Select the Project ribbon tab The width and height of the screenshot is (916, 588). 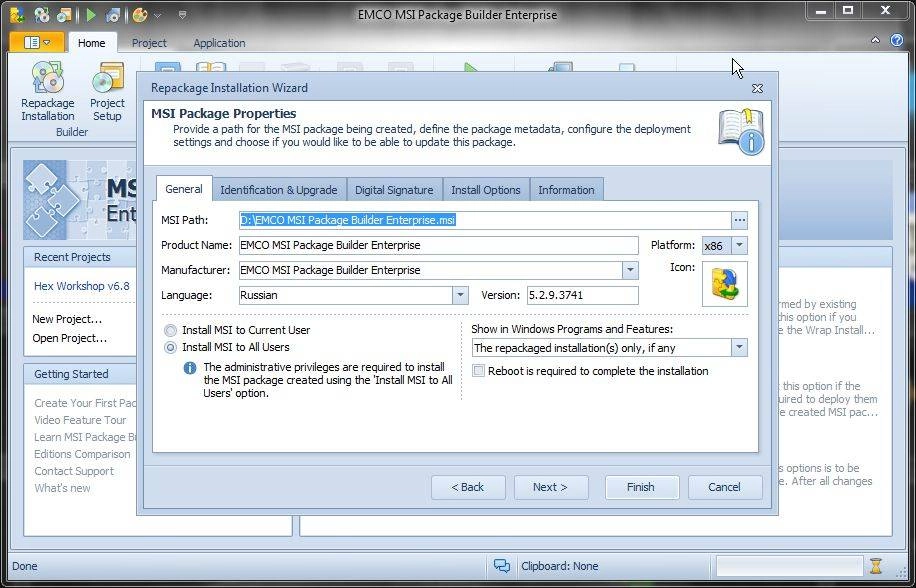click(x=149, y=43)
